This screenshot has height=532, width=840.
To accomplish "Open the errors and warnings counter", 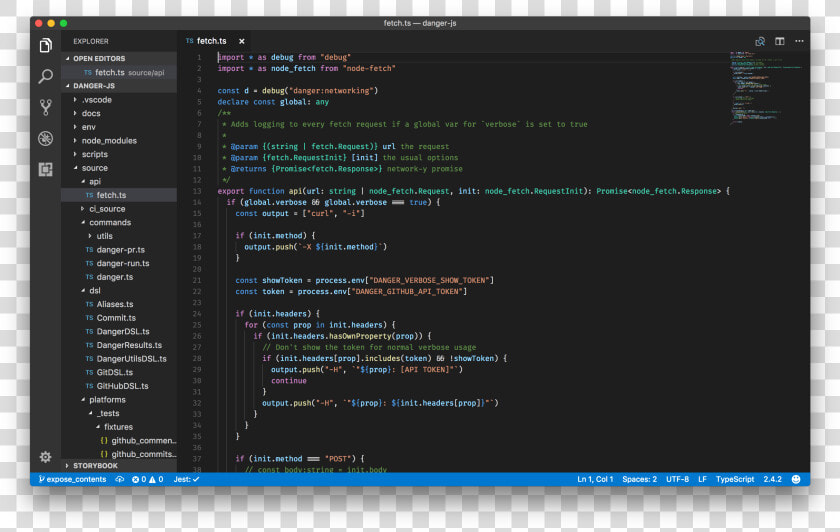I will click(x=147, y=479).
